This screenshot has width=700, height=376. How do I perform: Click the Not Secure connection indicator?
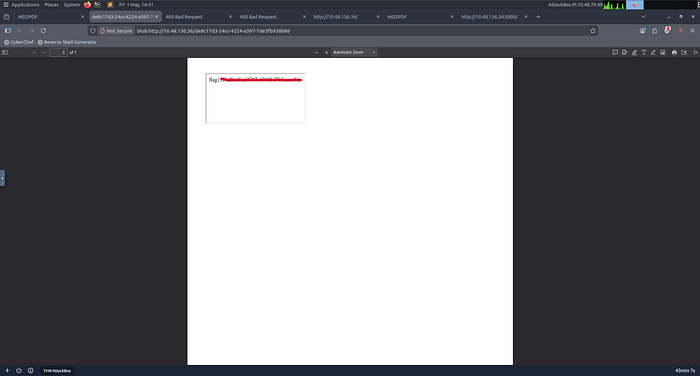click(x=116, y=31)
